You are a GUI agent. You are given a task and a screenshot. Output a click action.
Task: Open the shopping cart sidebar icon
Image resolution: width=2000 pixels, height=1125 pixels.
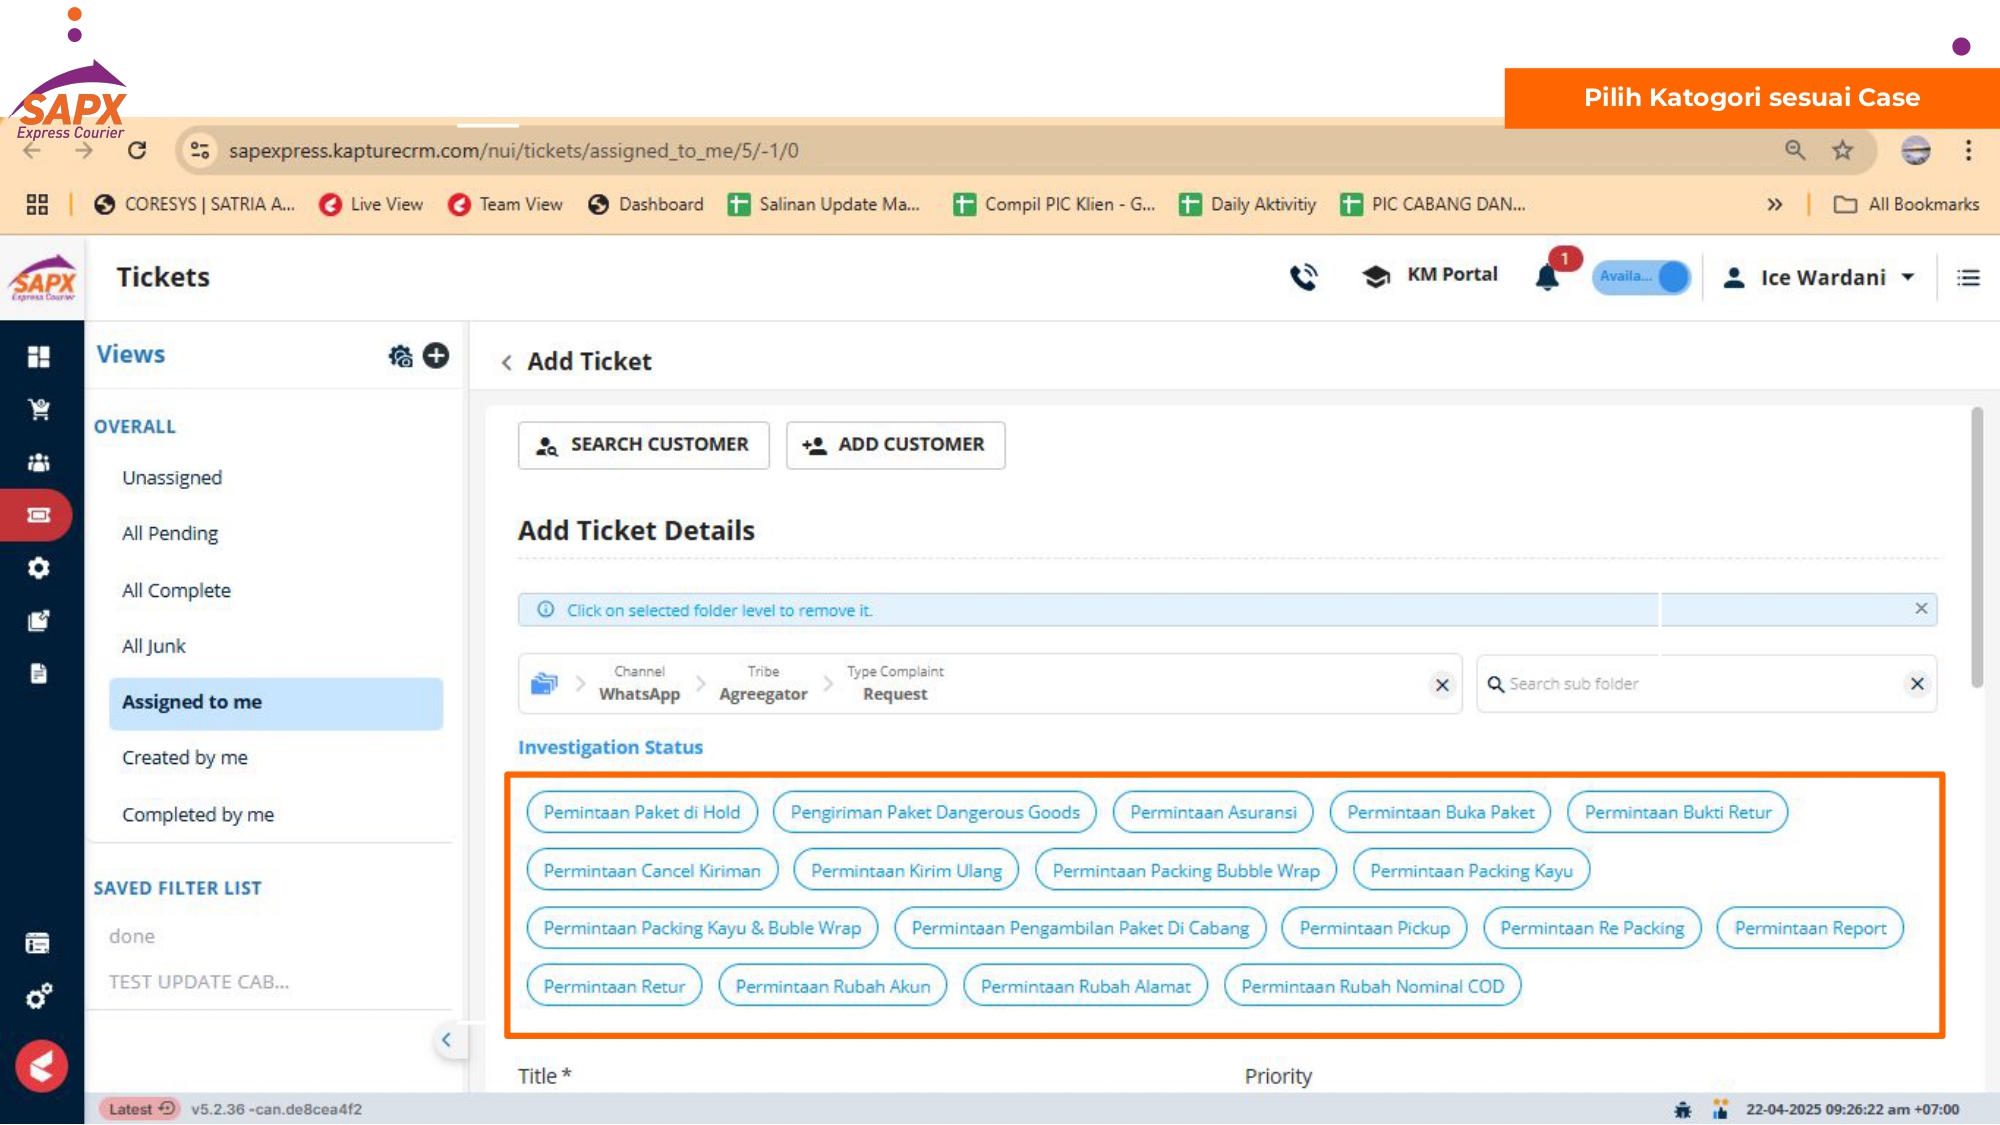point(39,409)
